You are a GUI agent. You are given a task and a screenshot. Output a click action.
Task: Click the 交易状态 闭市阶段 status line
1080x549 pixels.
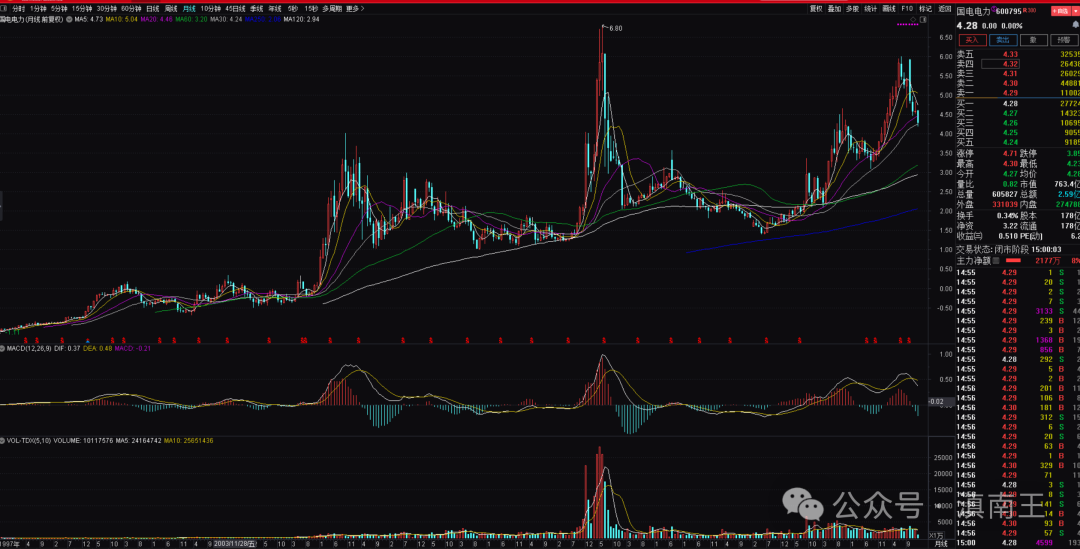[1009, 249]
